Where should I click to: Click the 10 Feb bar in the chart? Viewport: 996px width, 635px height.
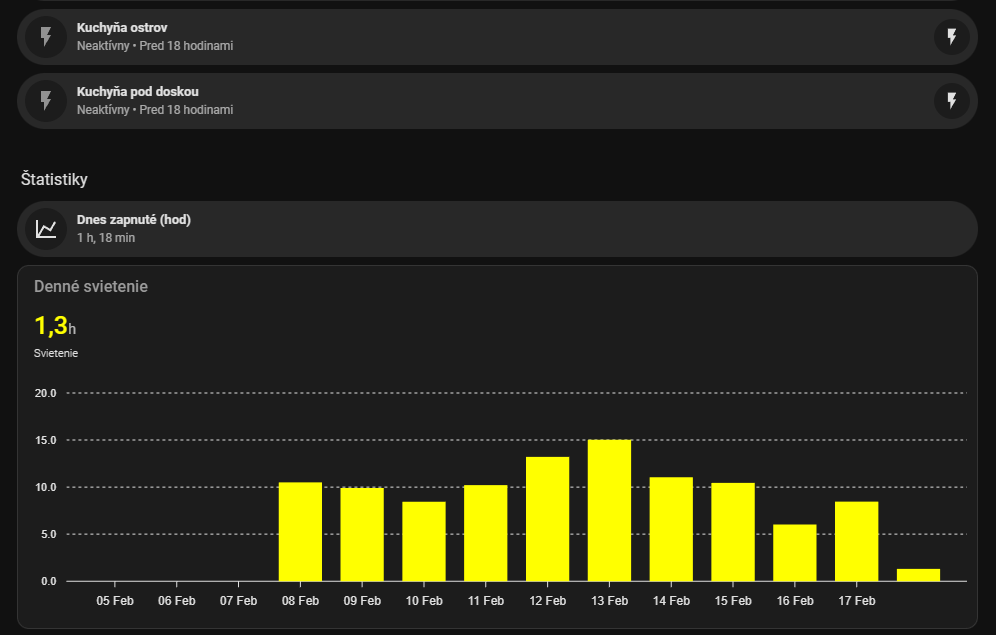424,541
